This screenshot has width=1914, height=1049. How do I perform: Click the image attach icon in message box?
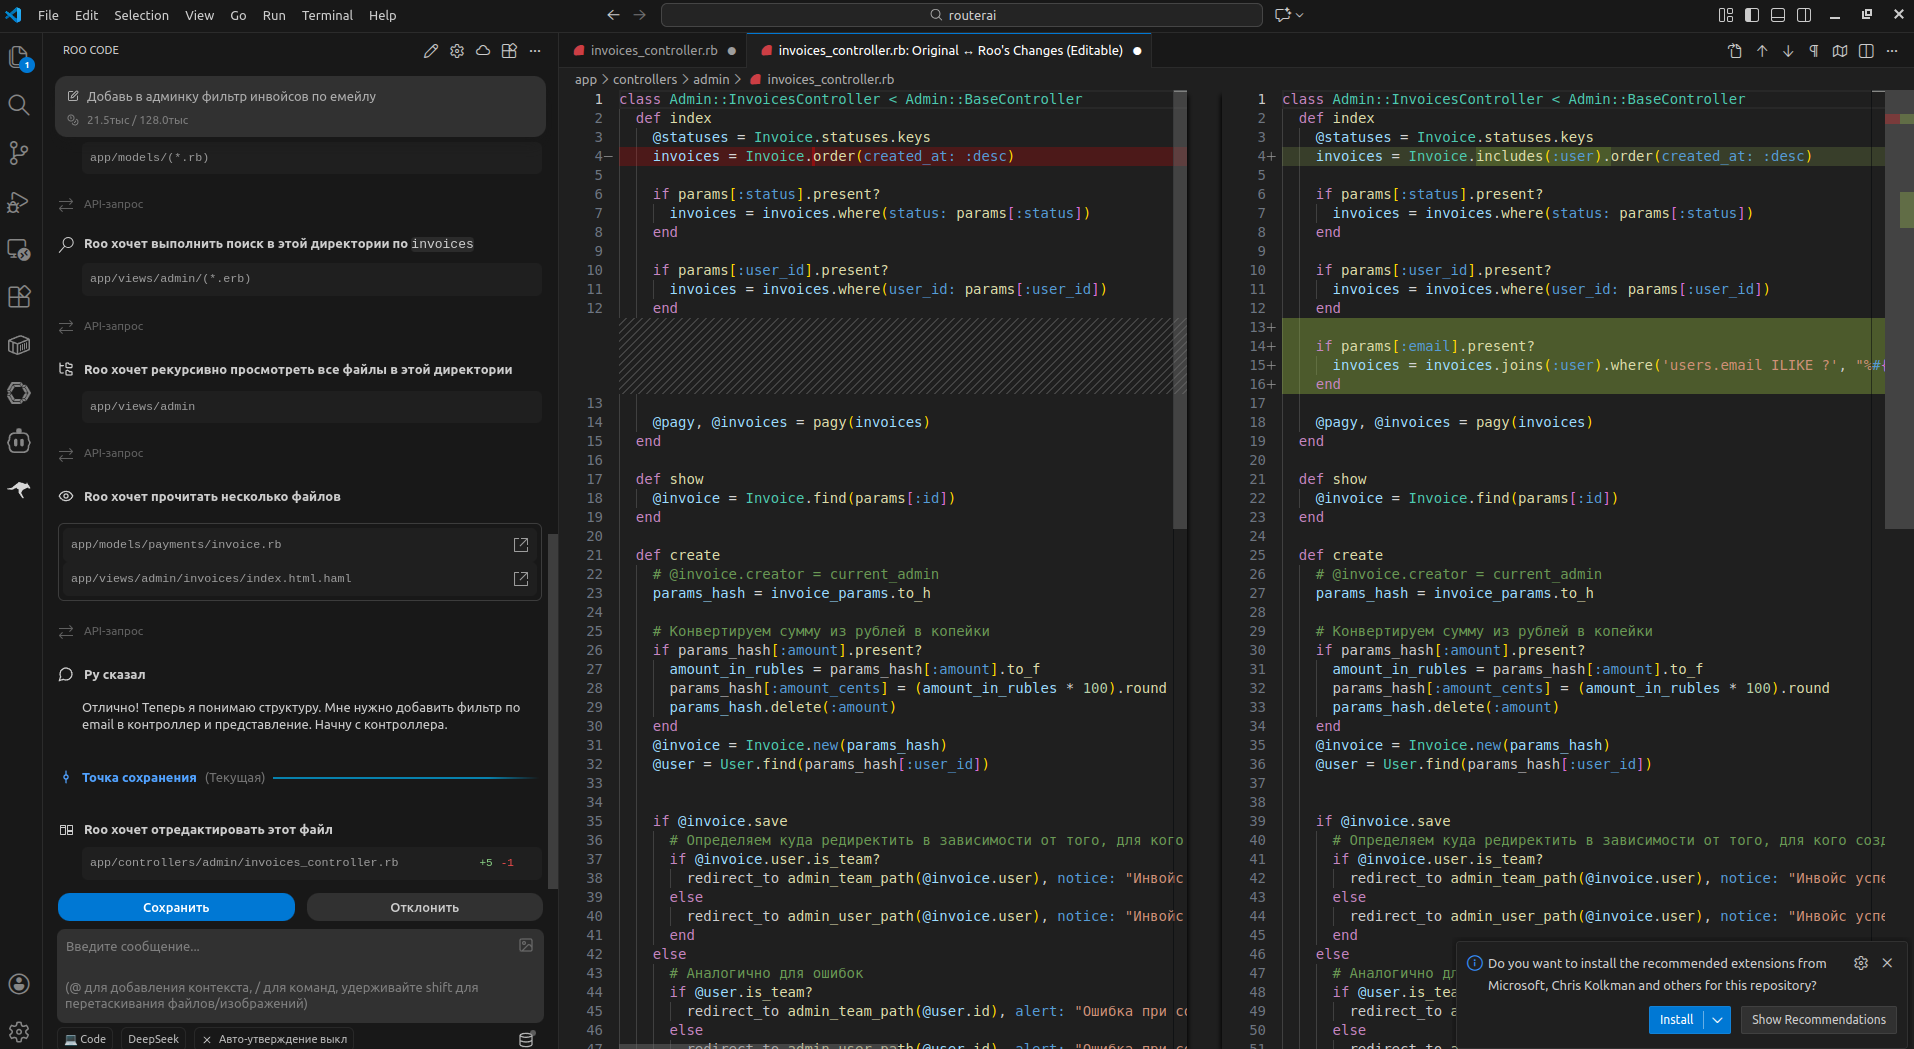point(525,945)
